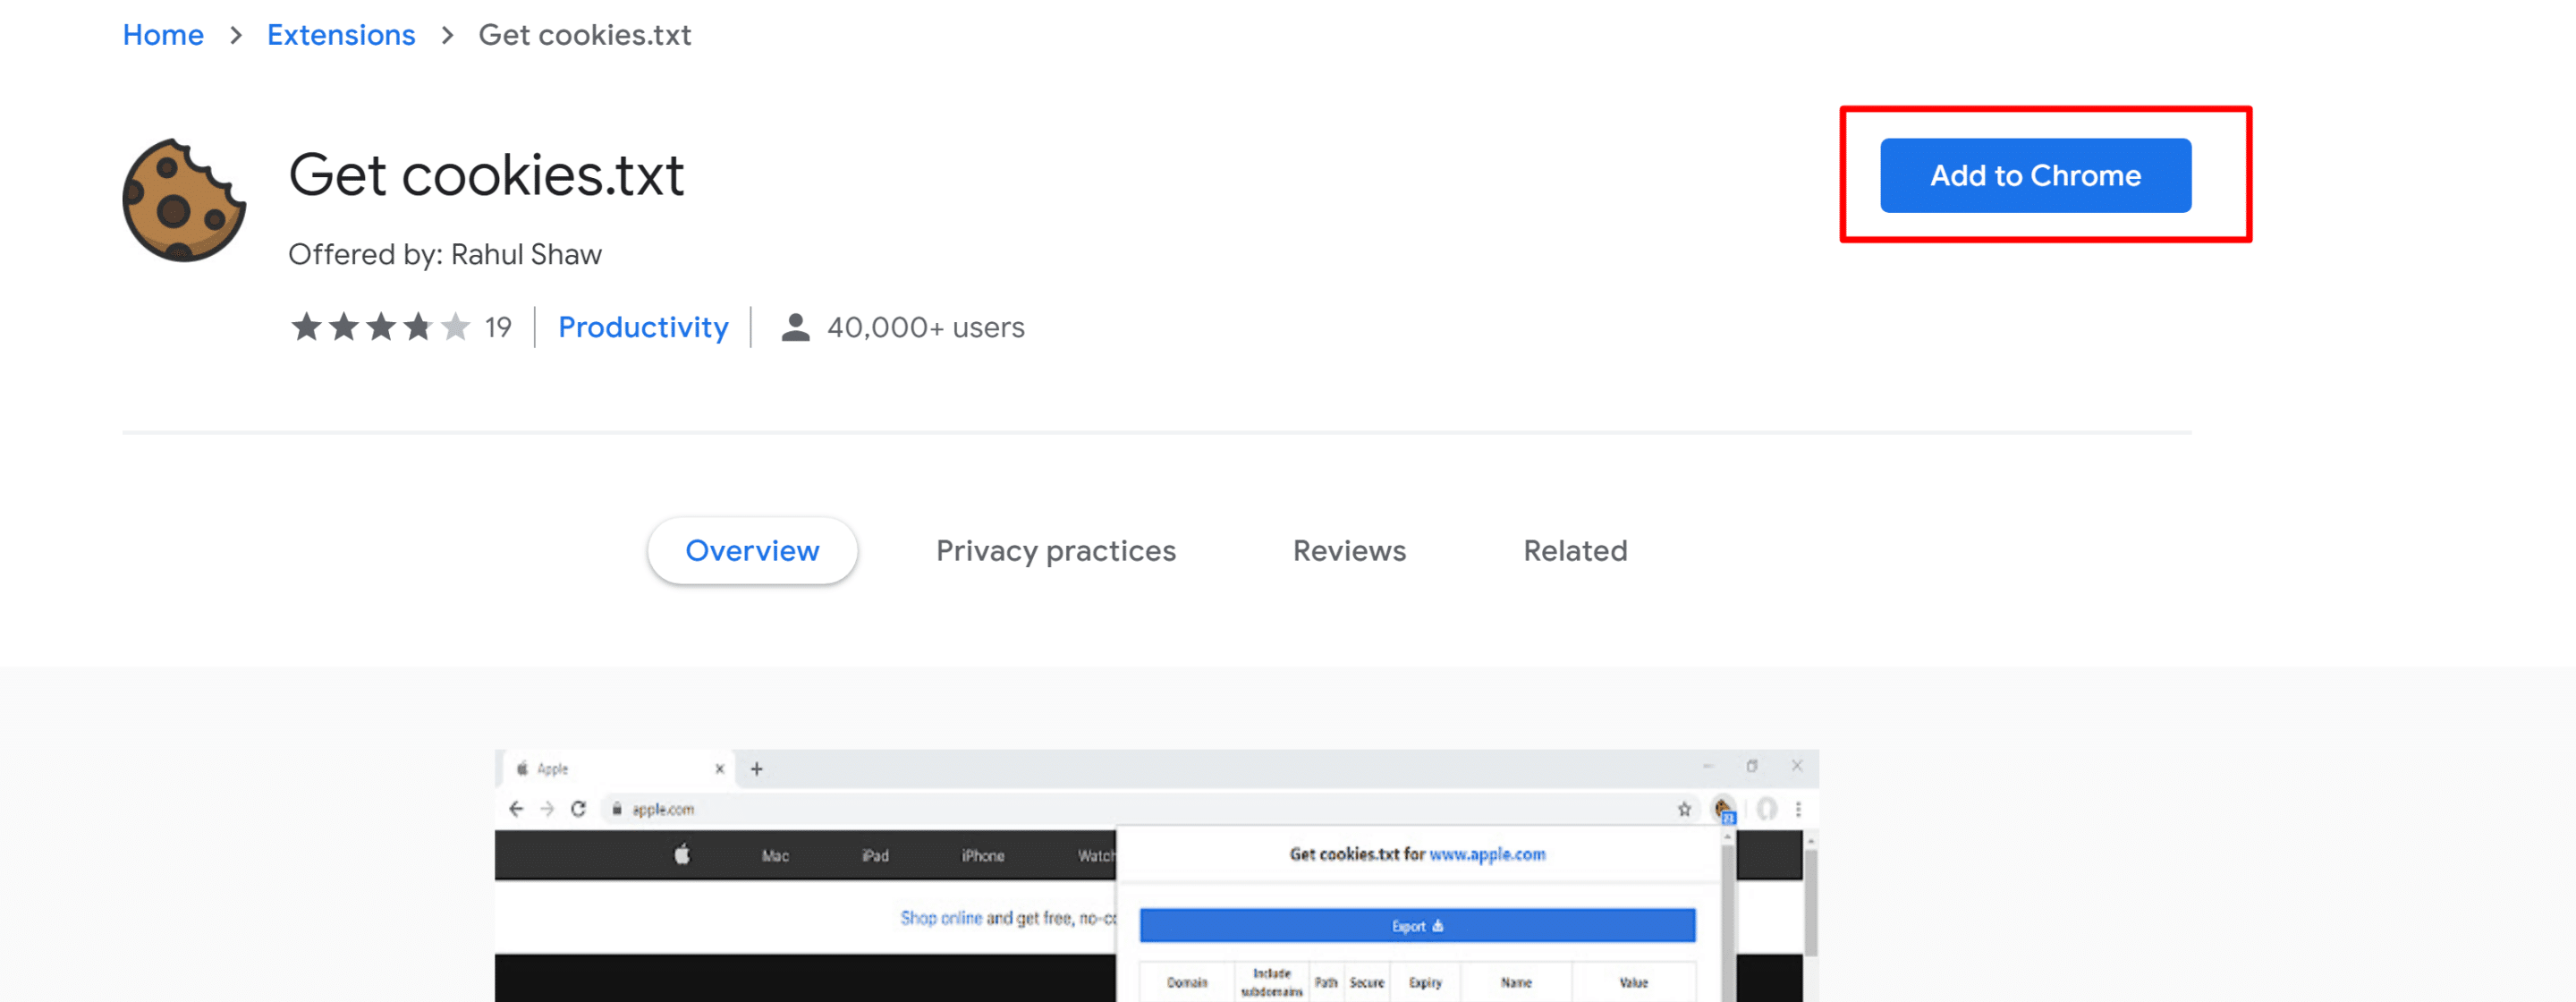Viewport: 2576px width, 1002px height.
Task: Select the Productivity category link
Action: tap(643, 327)
